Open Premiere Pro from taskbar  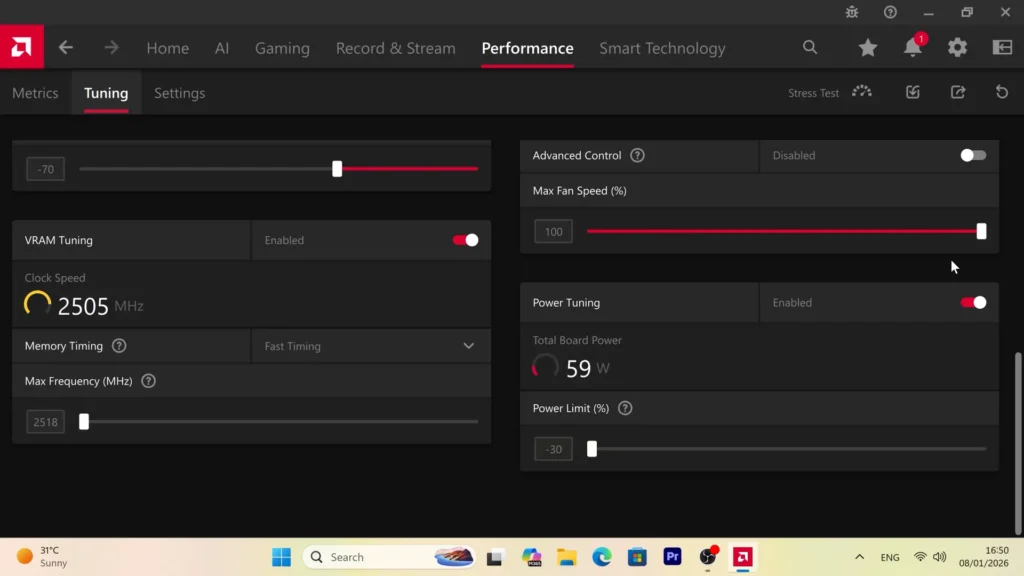pyautogui.click(x=672, y=556)
